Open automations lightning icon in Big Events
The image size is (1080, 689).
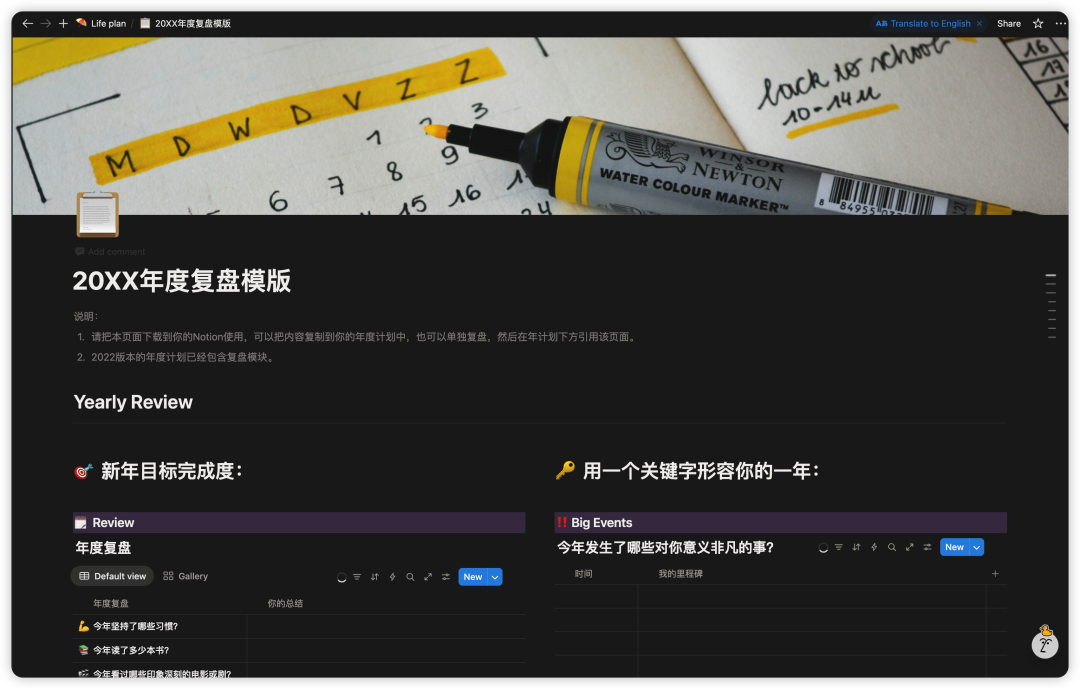point(874,547)
